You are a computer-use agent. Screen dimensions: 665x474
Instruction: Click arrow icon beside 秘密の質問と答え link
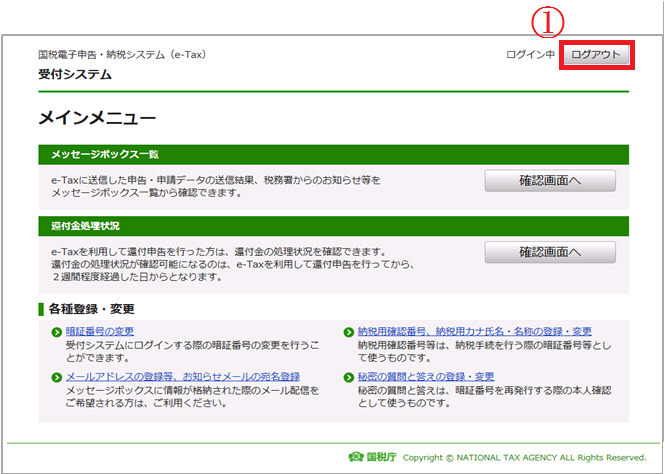pos(349,377)
